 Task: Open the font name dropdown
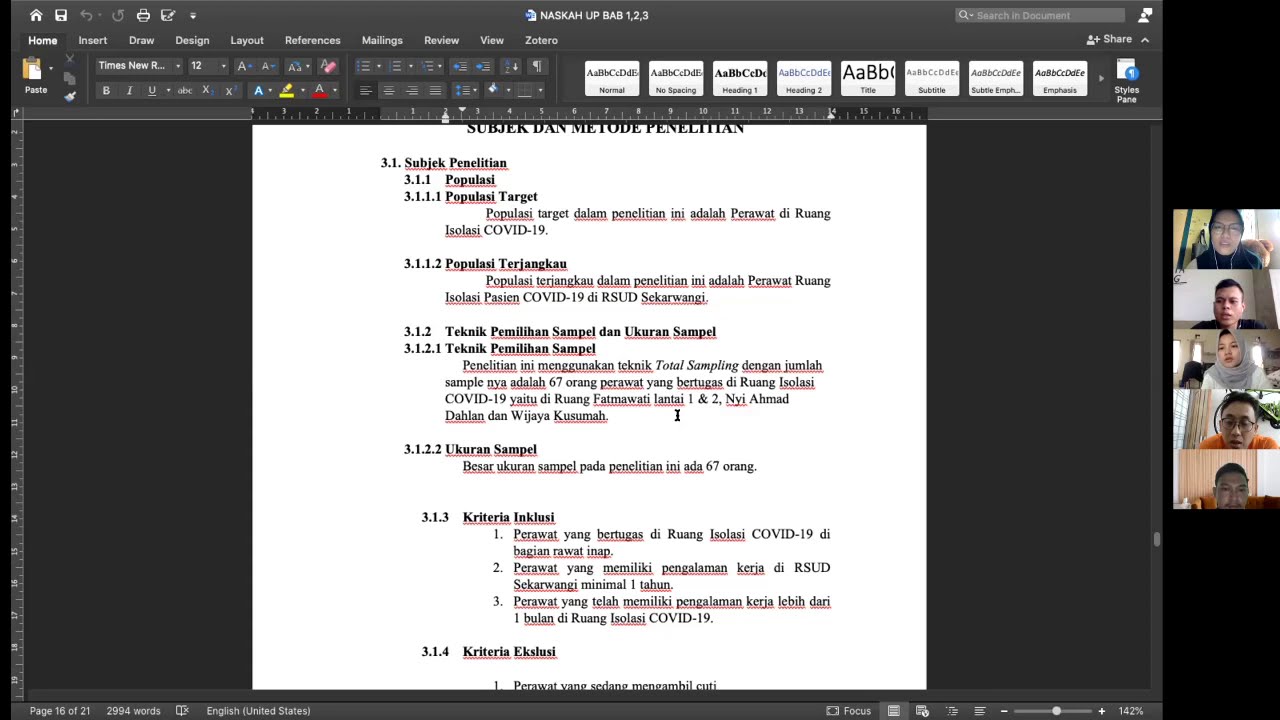[178, 66]
